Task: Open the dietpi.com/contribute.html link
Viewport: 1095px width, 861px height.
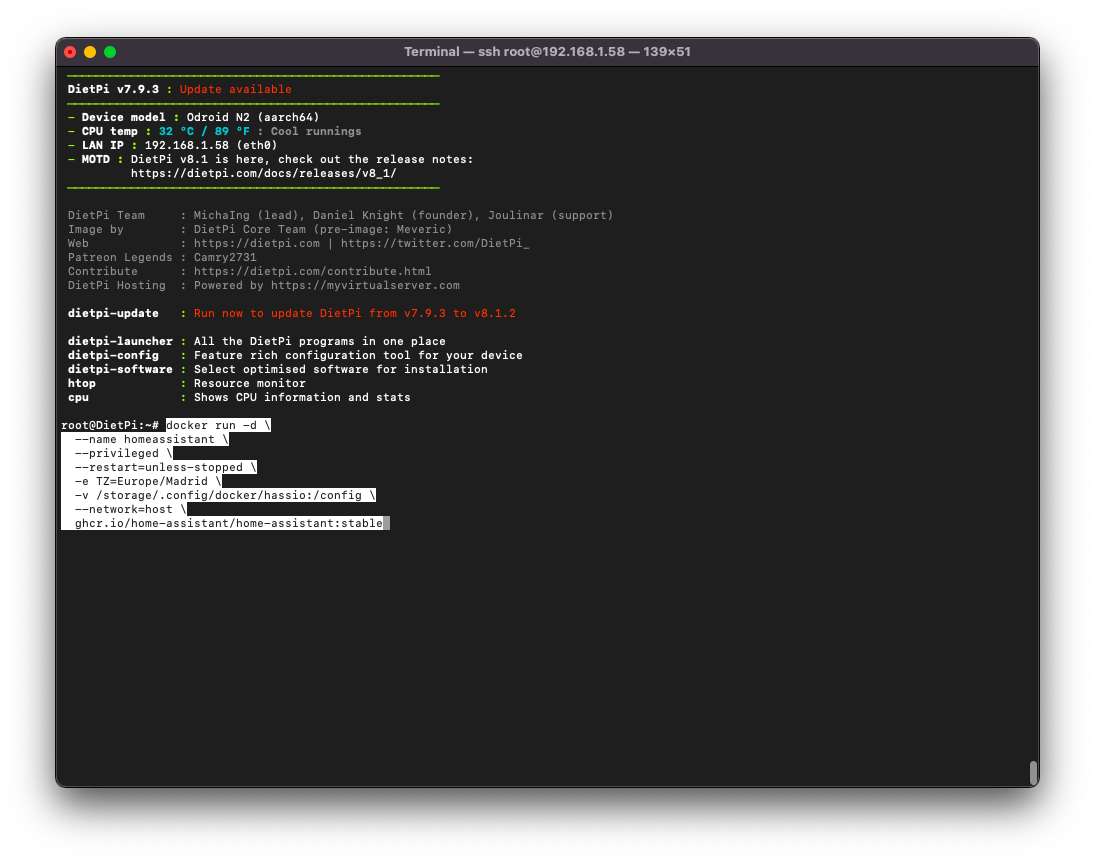Action: 312,271
